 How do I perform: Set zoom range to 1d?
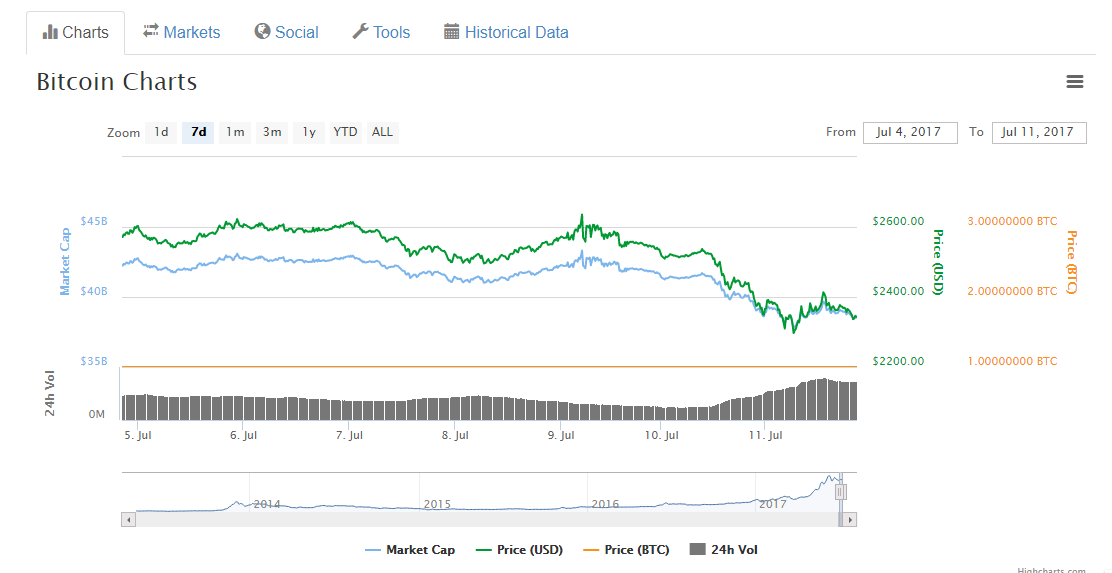(162, 133)
